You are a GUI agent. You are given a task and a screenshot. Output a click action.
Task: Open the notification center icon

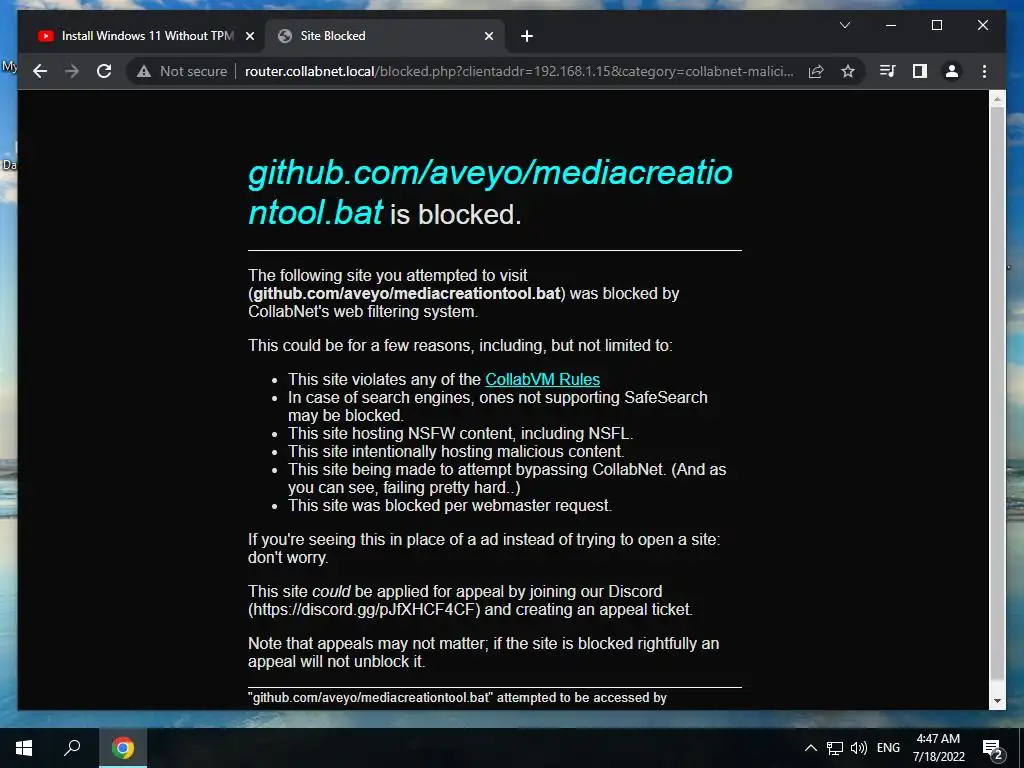pos(993,748)
